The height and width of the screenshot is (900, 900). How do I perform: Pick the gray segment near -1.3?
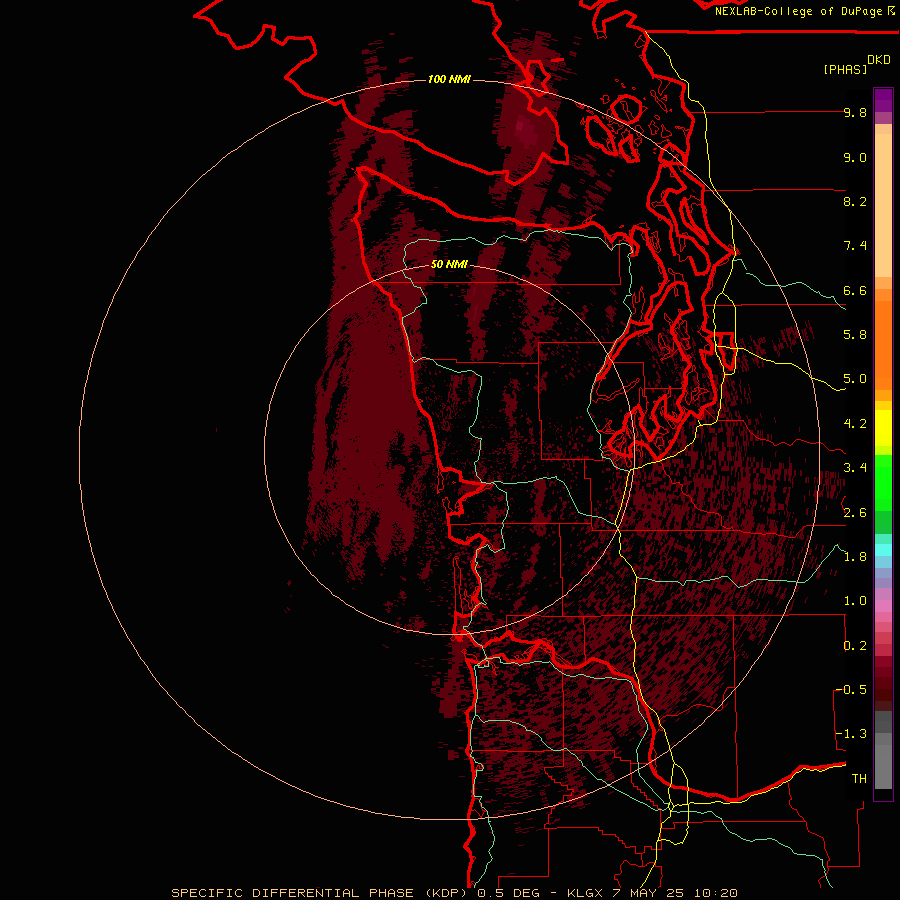(883, 739)
